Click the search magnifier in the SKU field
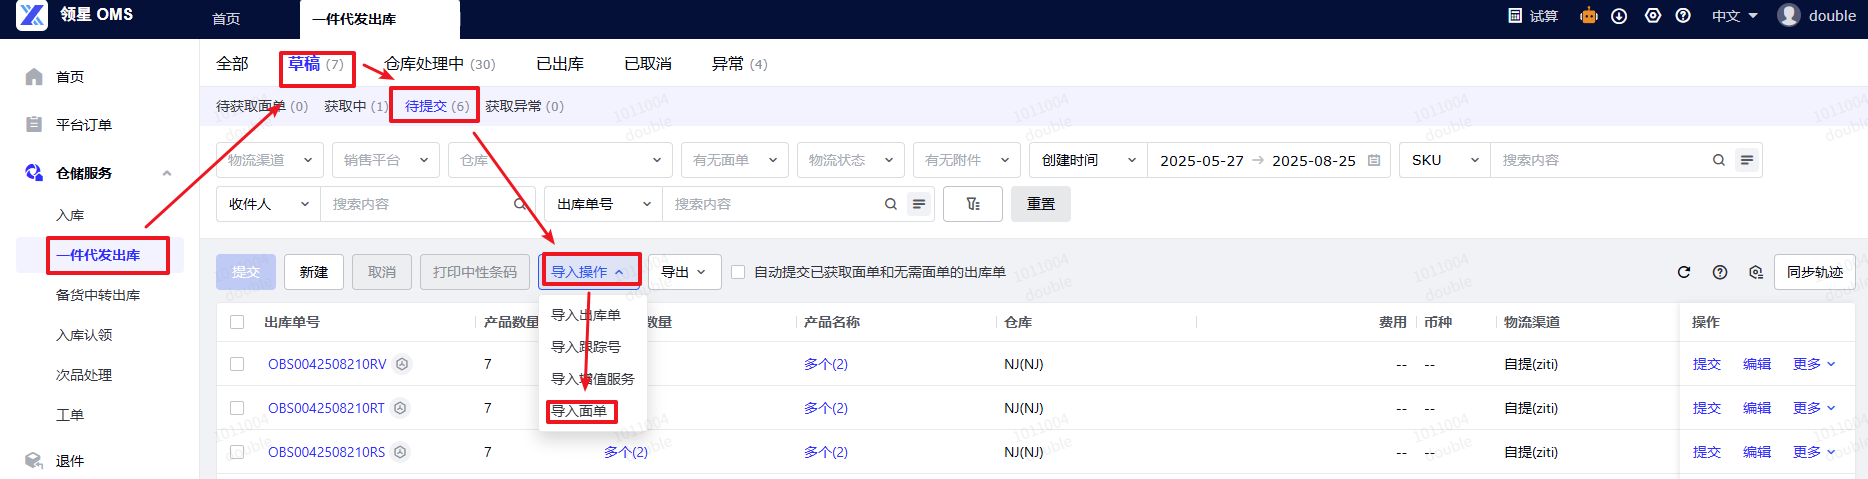 (1719, 160)
